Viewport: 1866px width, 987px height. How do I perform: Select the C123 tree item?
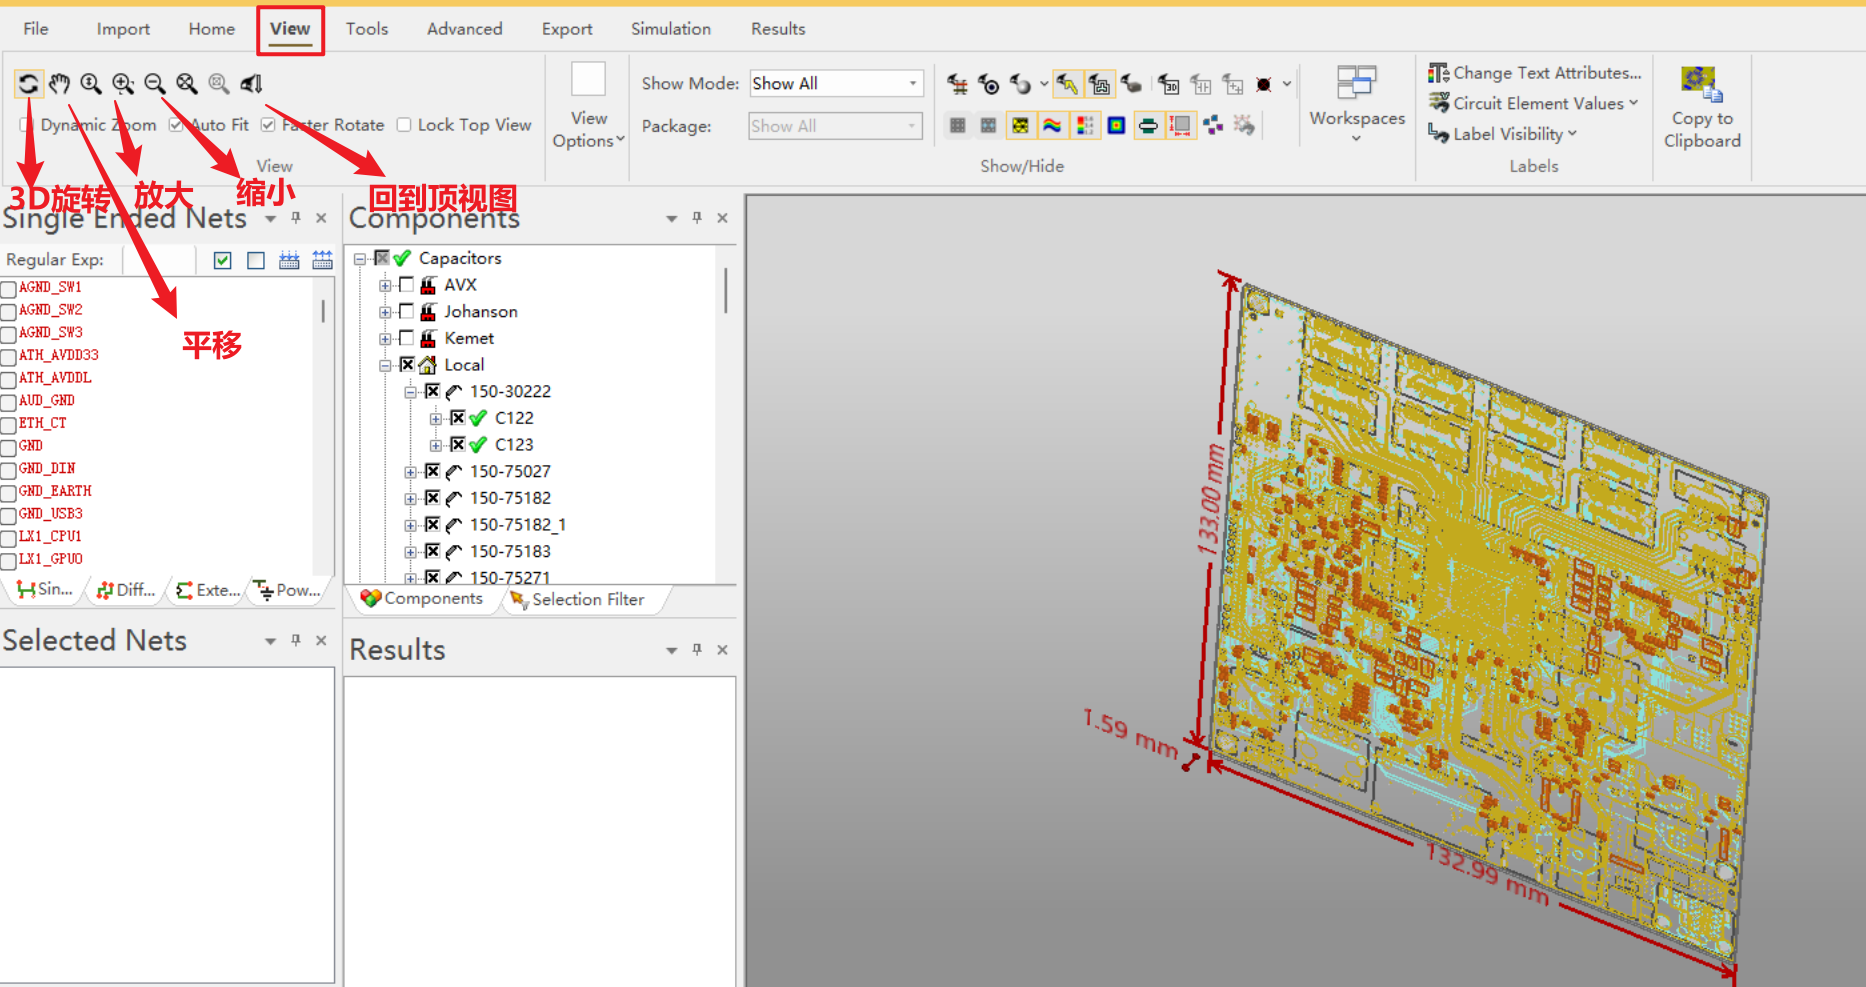pyautogui.click(x=514, y=445)
